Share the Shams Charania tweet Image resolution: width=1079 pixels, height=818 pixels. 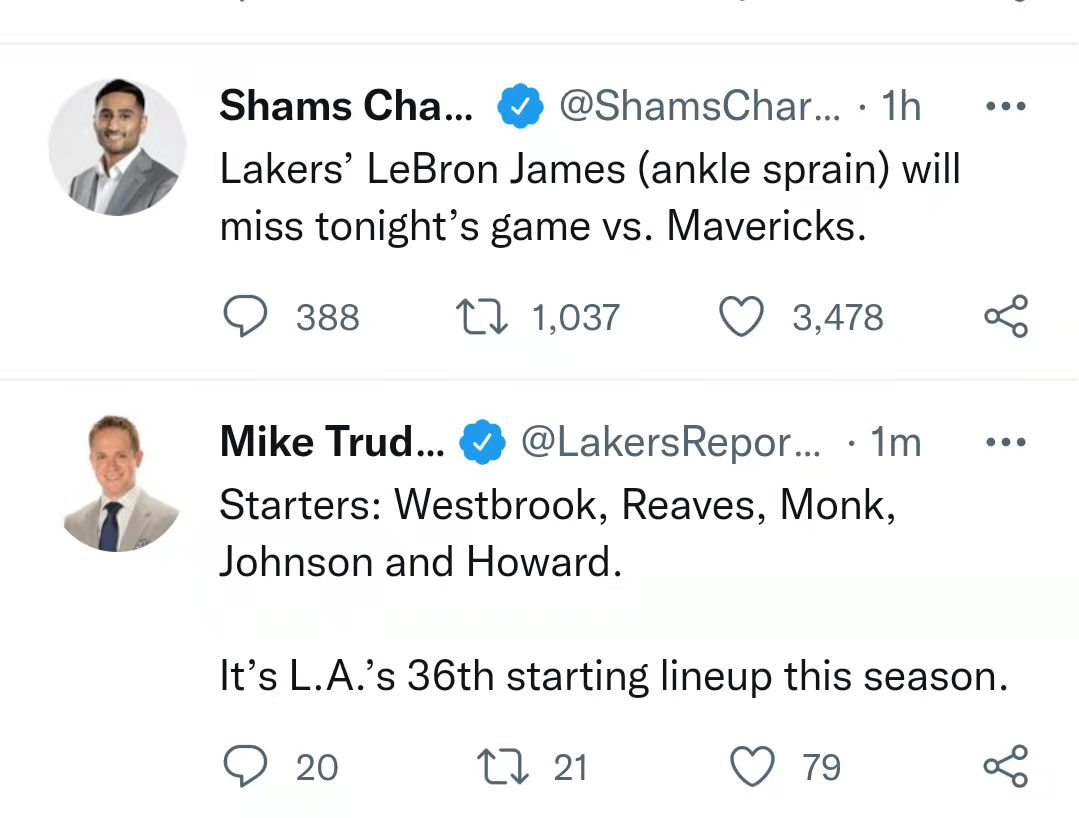click(1006, 316)
